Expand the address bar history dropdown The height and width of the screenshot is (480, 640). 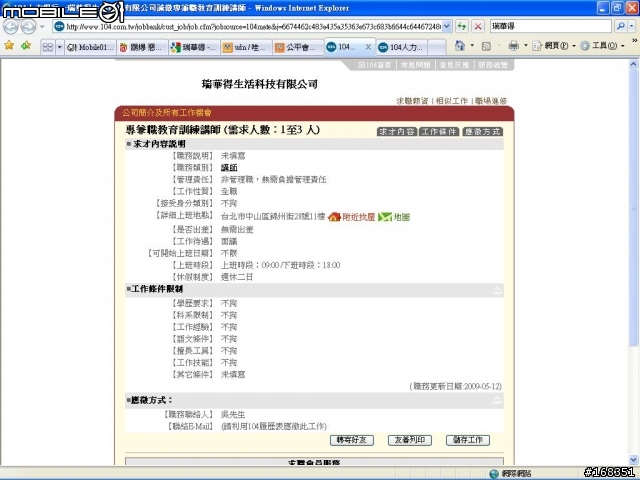[447, 27]
